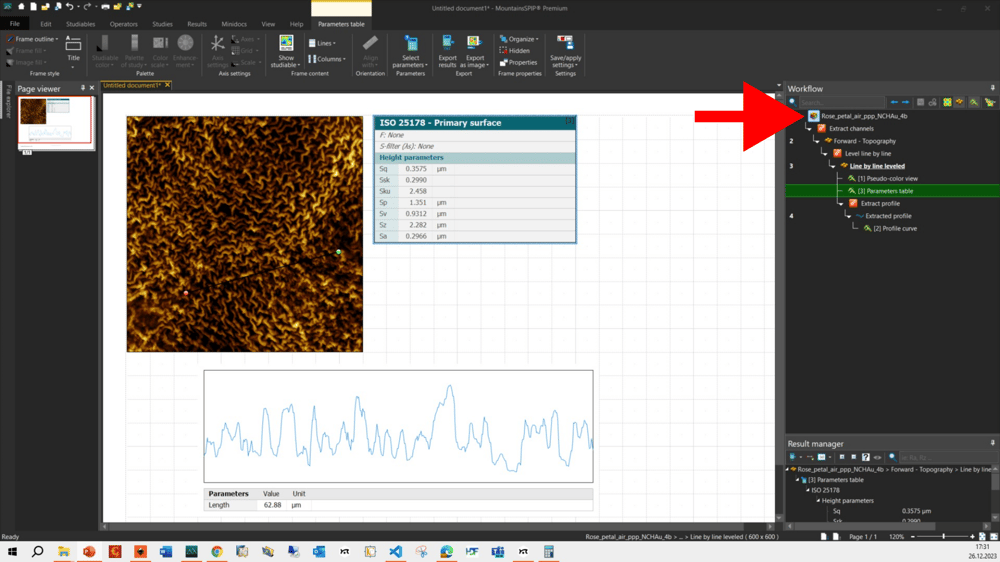Collapse the Extract profile node
The width and height of the screenshot is (1000, 562).
pyautogui.click(x=841, y=203)
